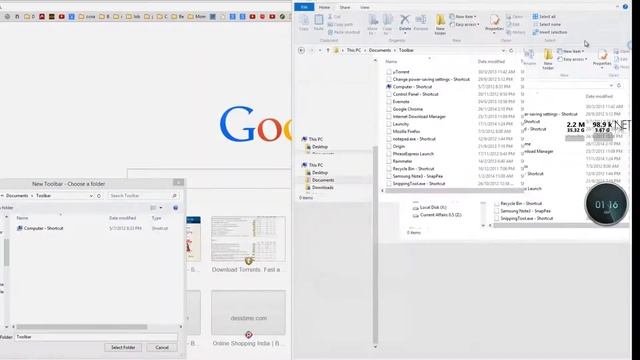This screenshot has height=360, width=640.
Task: Click Select none in the ribbon
Action: pyautogui.click(x=547, y=24)
